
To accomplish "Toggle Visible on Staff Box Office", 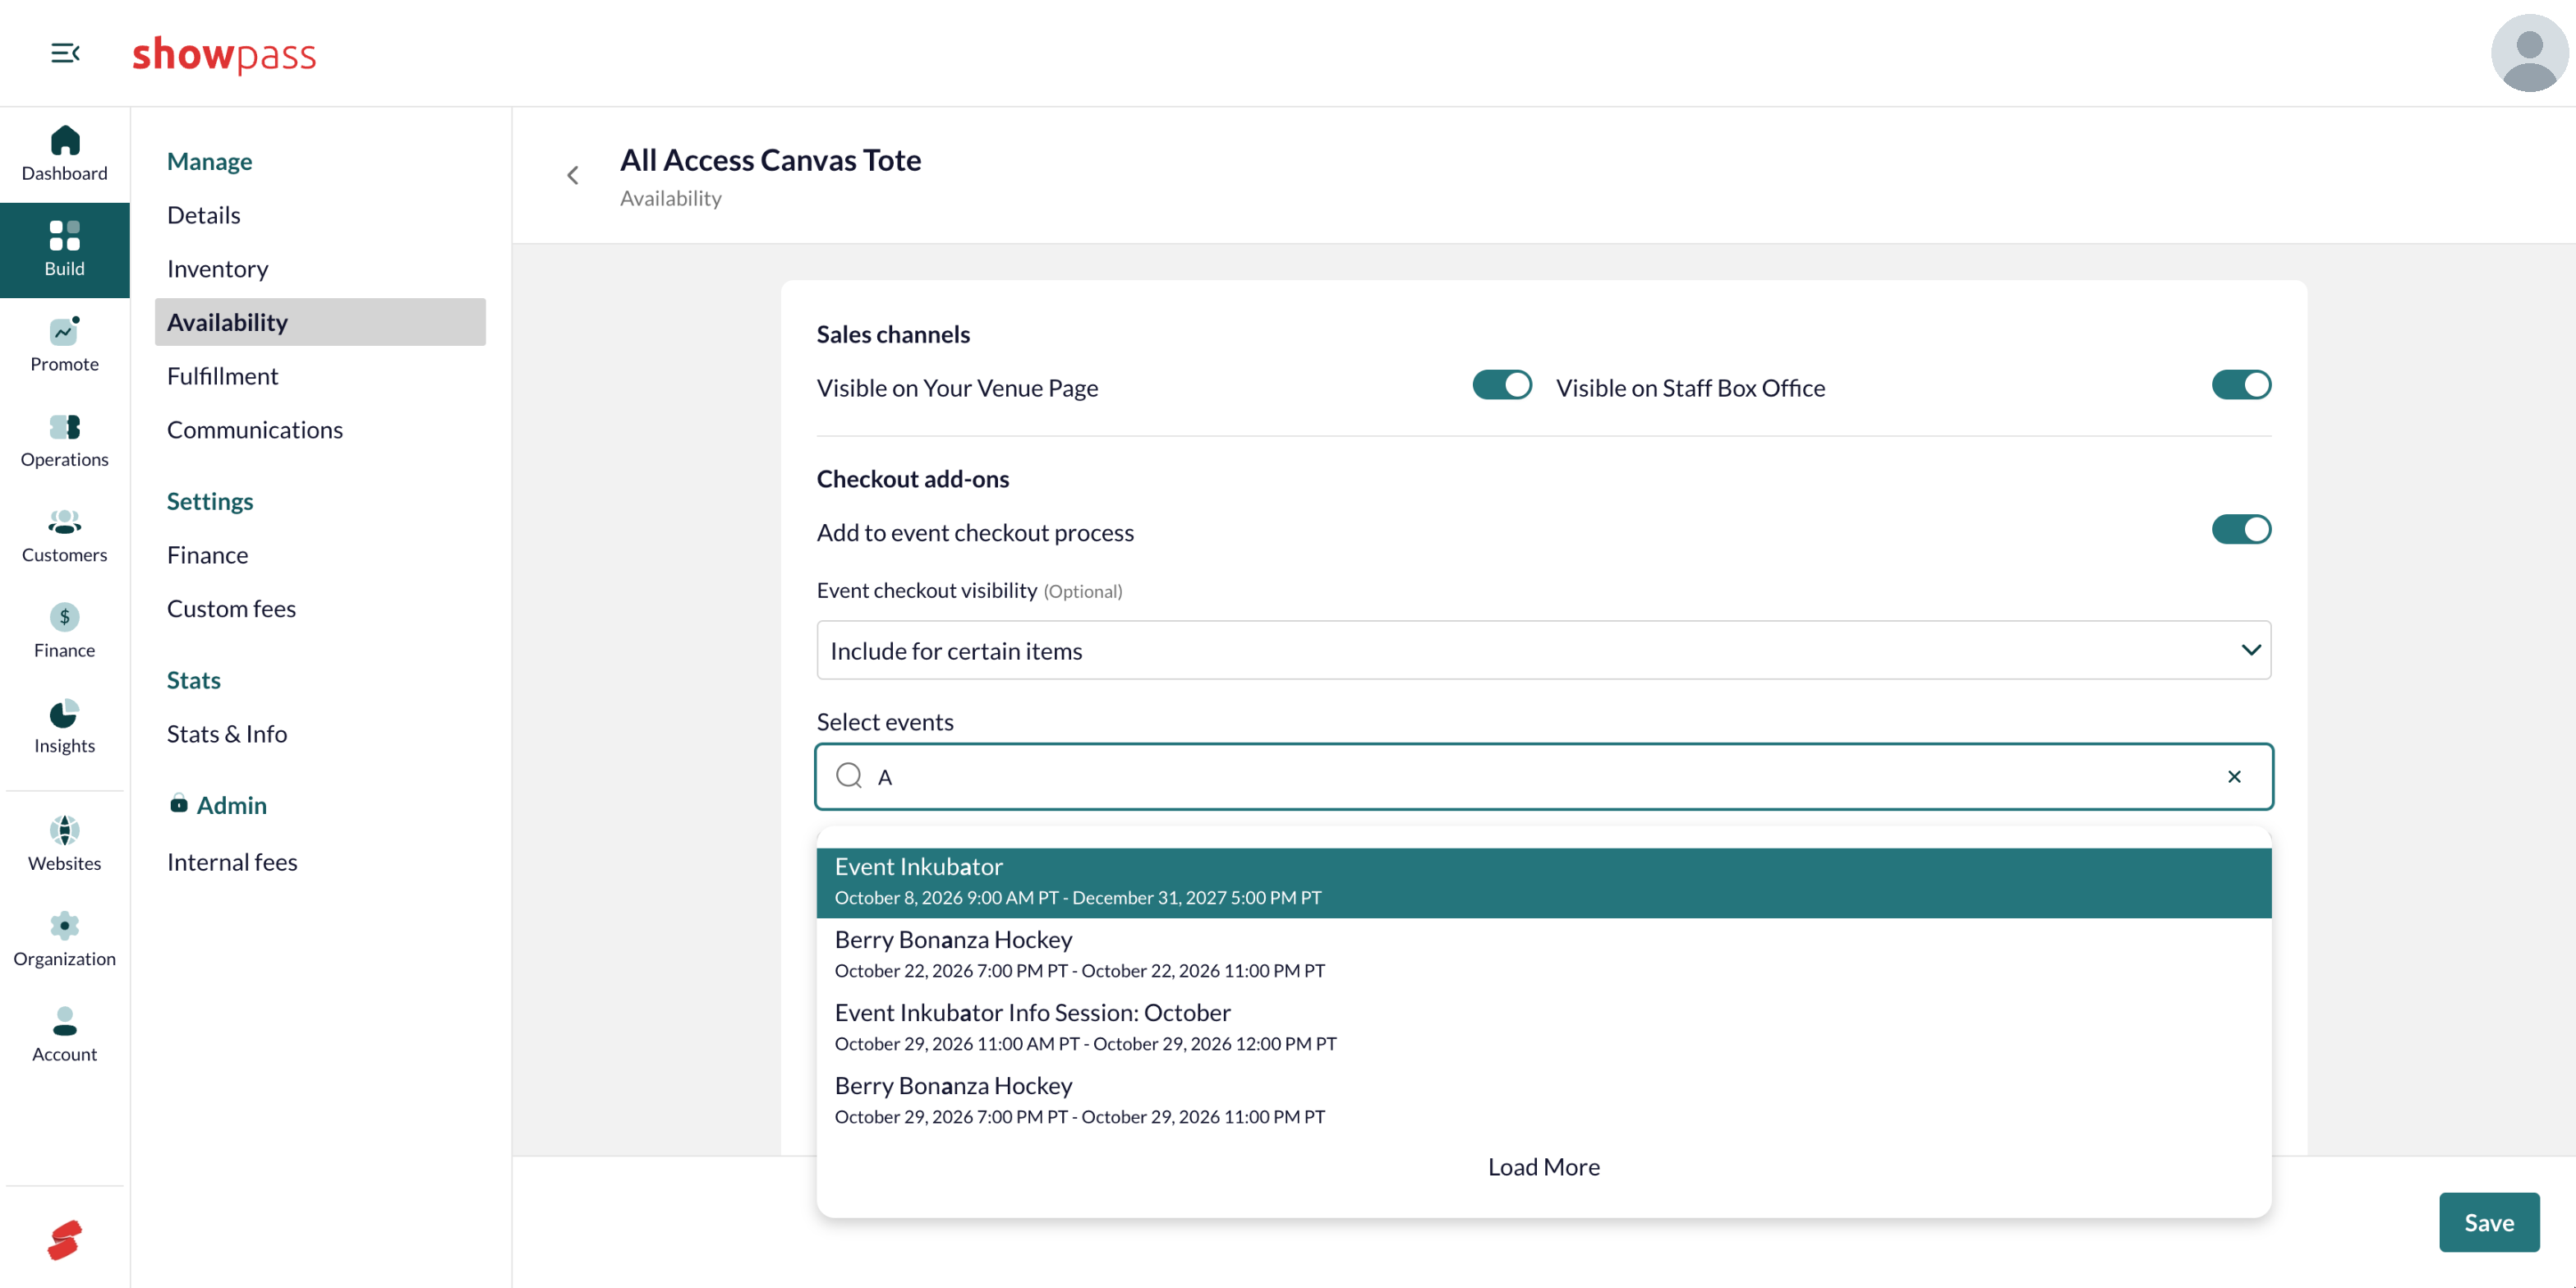I will 2241,385.
